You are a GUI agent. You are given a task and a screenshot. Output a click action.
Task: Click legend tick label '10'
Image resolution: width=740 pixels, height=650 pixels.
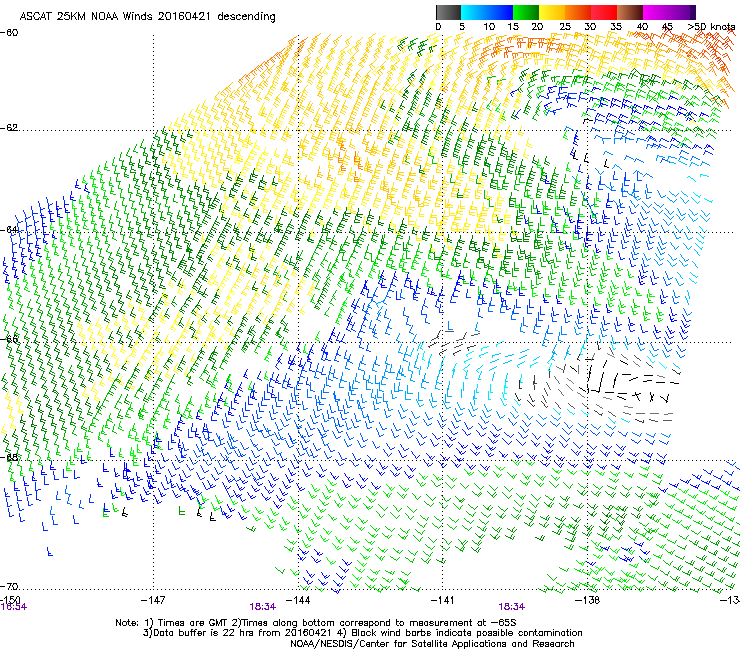489,27
